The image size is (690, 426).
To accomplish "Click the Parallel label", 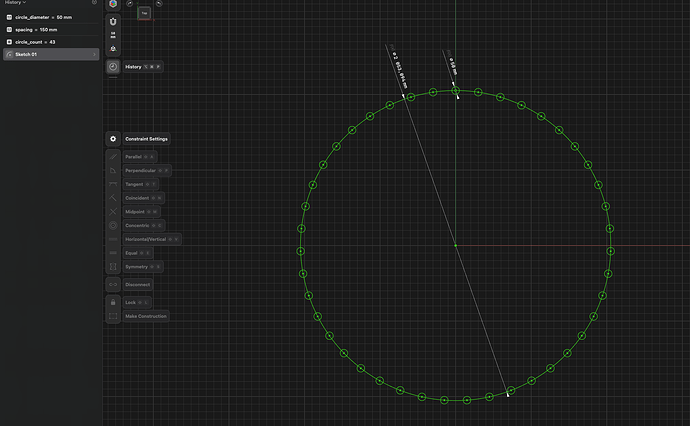I will click(133, 157).
